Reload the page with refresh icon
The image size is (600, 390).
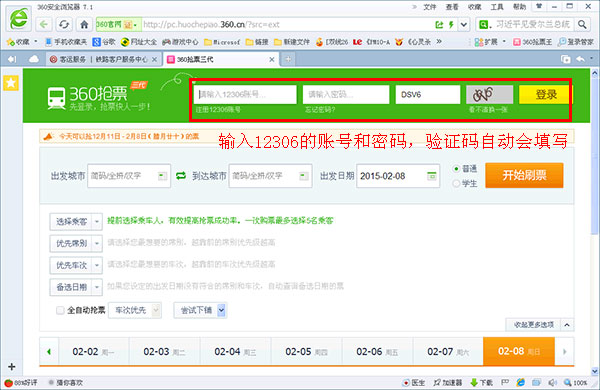tap(64, 25)
